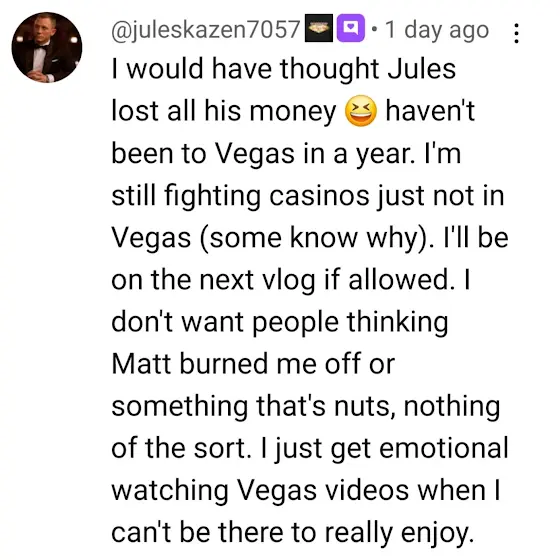Select the word "haven't" after the emoji

(x=430, y=111)
